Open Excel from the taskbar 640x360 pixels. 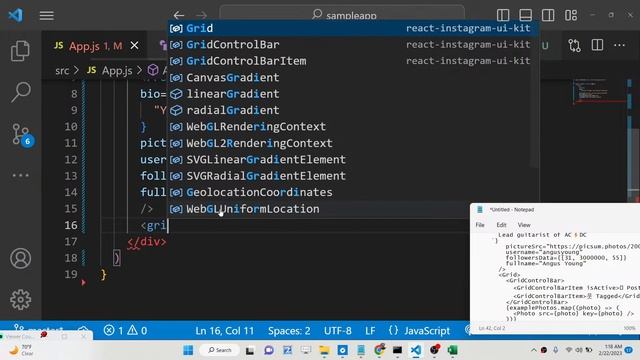(453, 350)
